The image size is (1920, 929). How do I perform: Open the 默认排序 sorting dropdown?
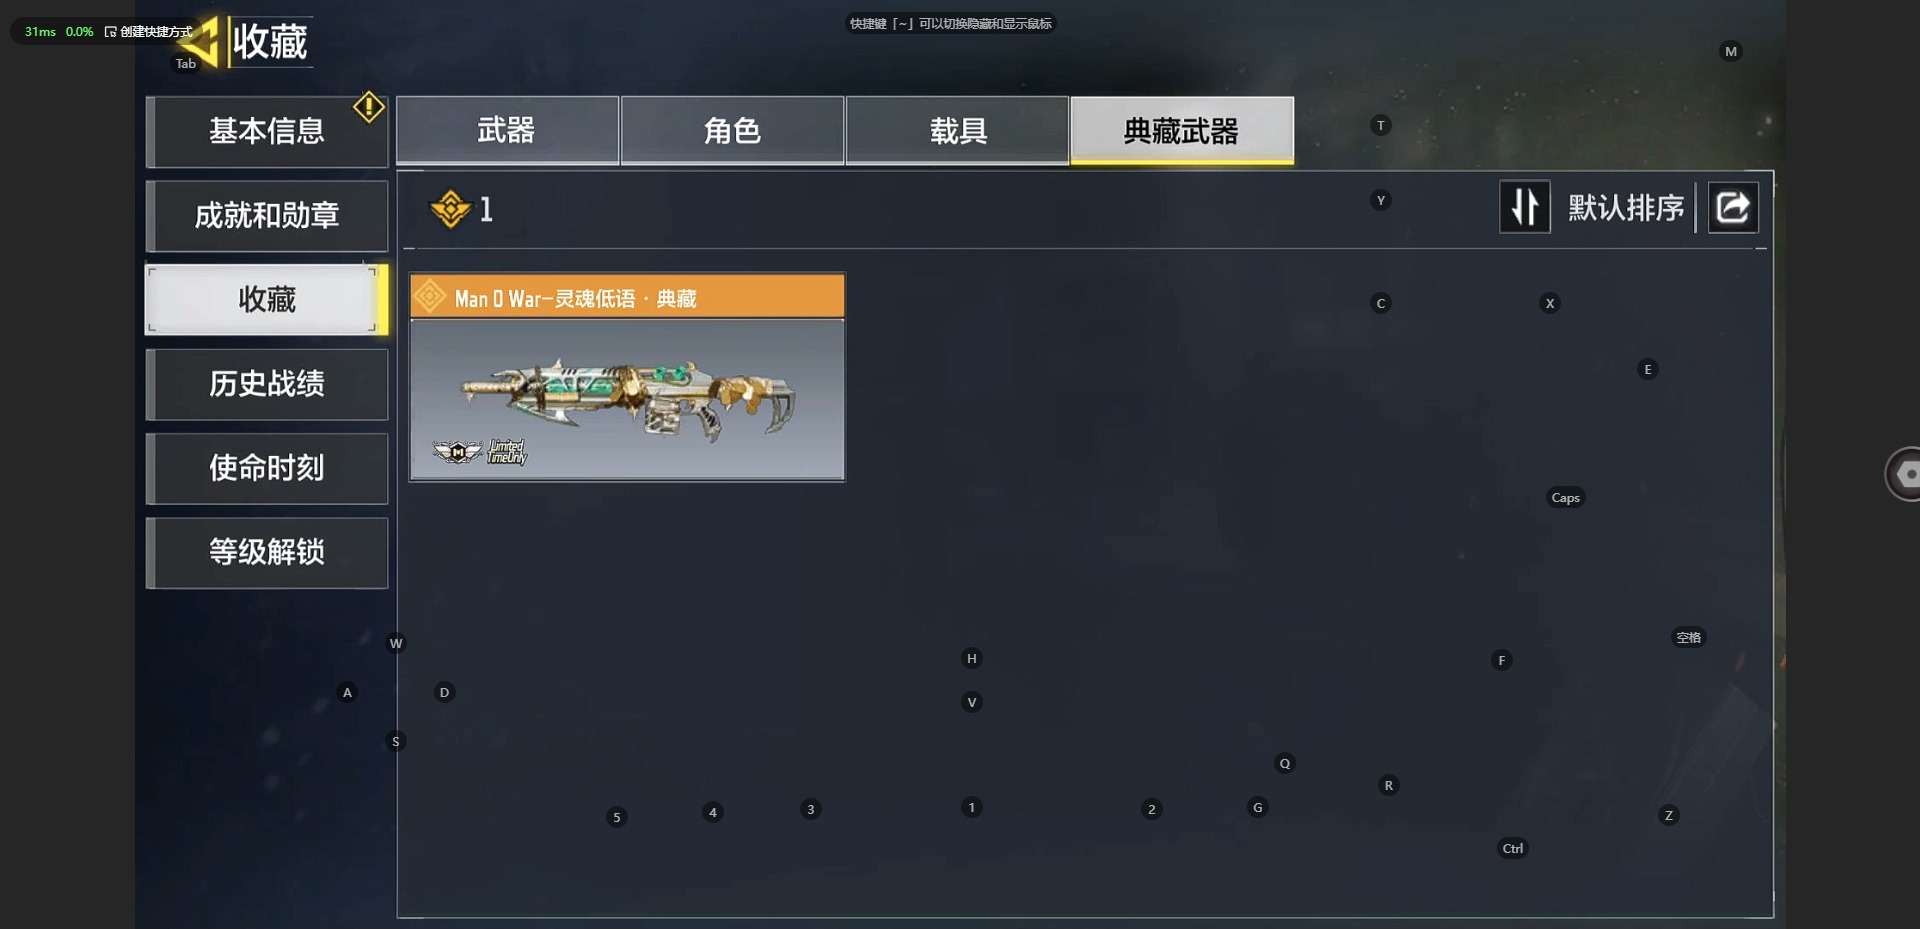tap(1626, 208)
